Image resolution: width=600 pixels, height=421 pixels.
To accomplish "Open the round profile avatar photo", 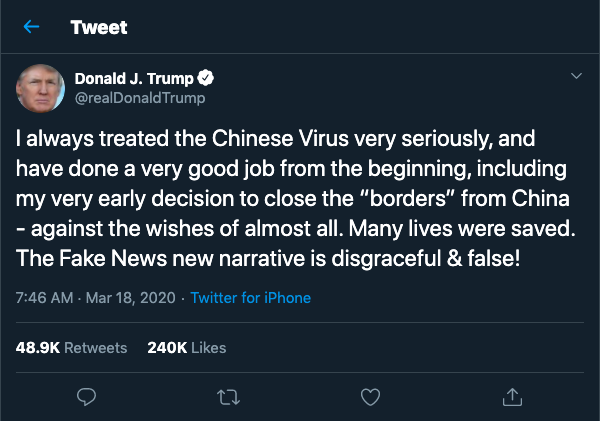I will click(40, 88).
